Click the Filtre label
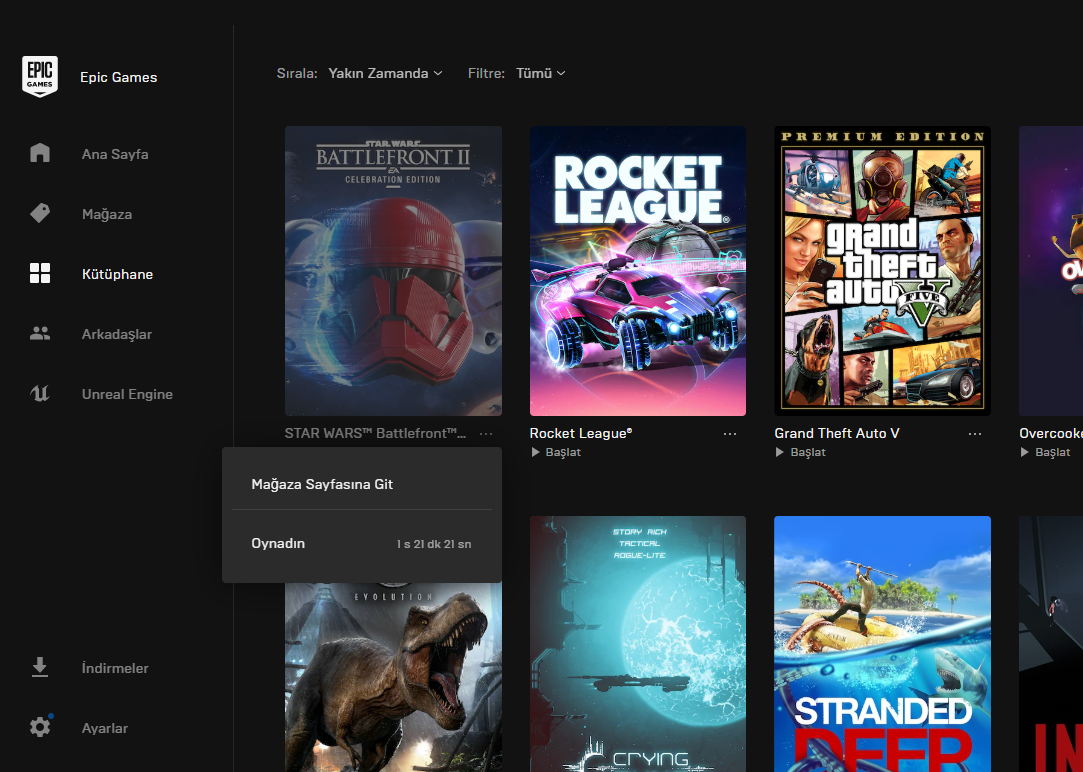The width and height of the screenshot is (1083, 772). point(486,73)
